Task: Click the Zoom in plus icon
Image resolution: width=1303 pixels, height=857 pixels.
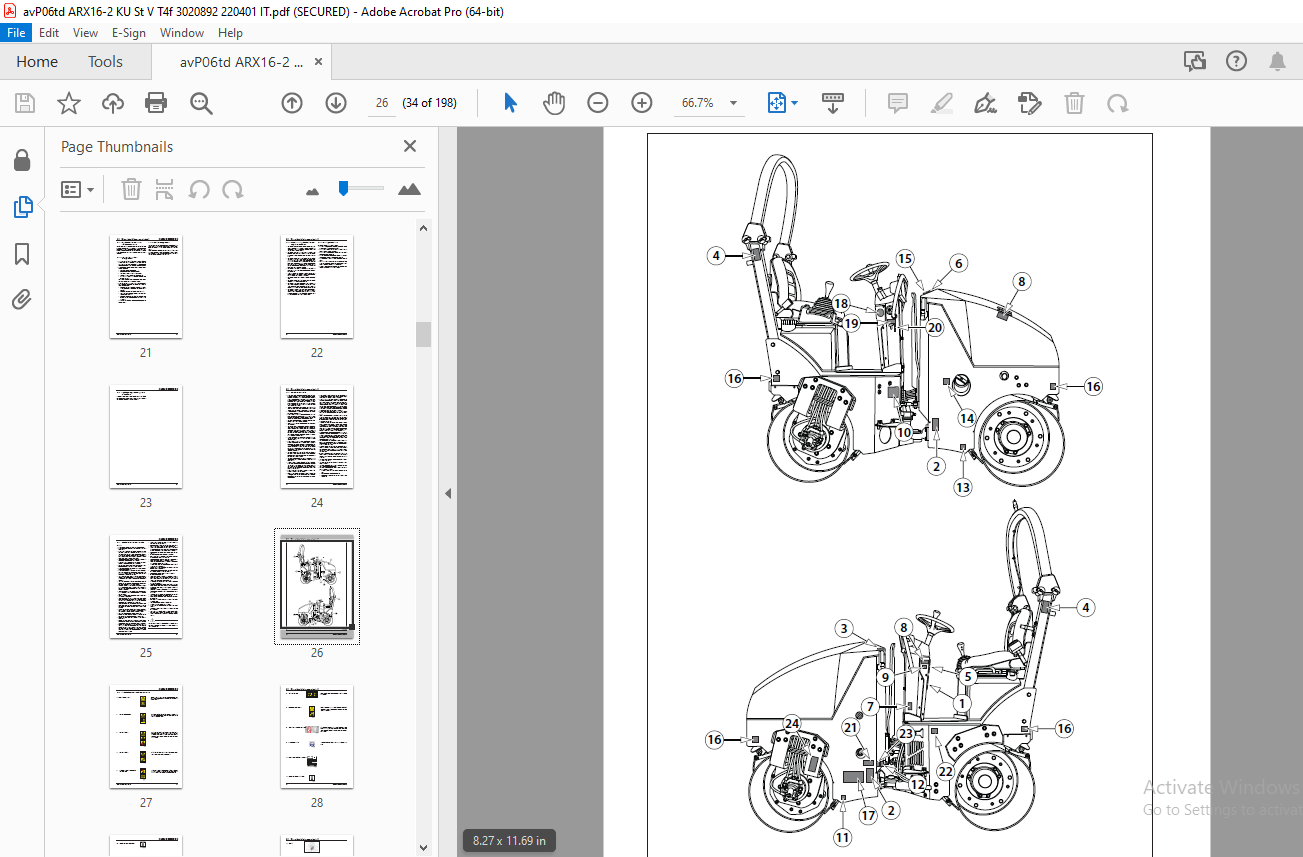Action: tap(642, 103)
